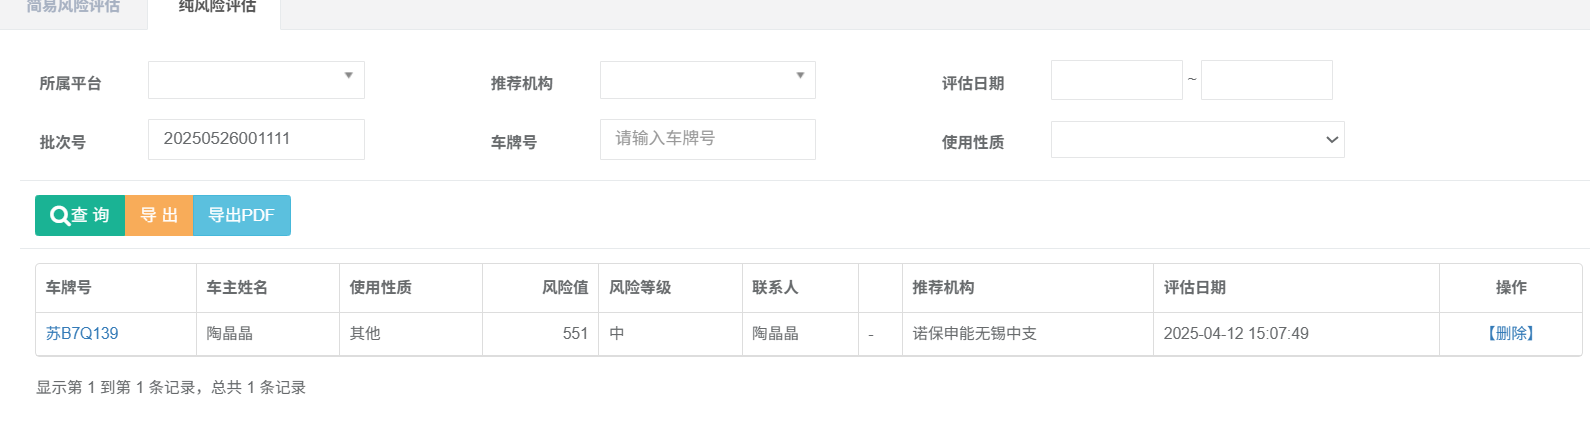Open the 所属平台 dropdown
Screen dimensions: 1590x441
click(256, 80)
